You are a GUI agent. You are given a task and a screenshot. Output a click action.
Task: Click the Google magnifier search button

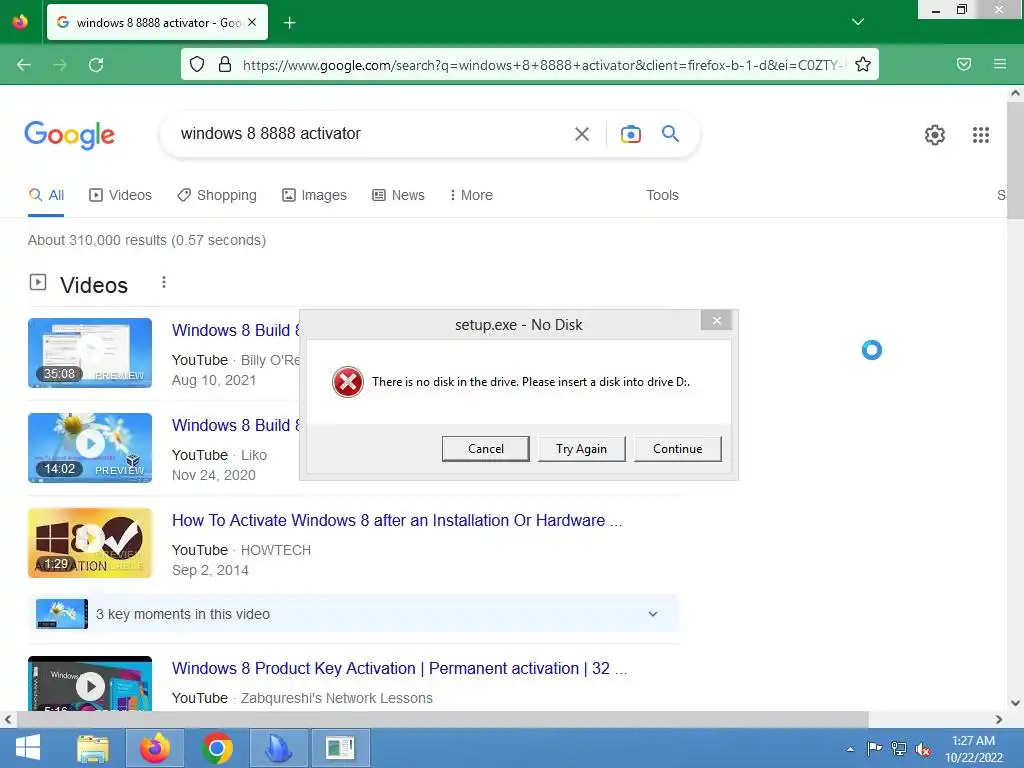[671, 134]
